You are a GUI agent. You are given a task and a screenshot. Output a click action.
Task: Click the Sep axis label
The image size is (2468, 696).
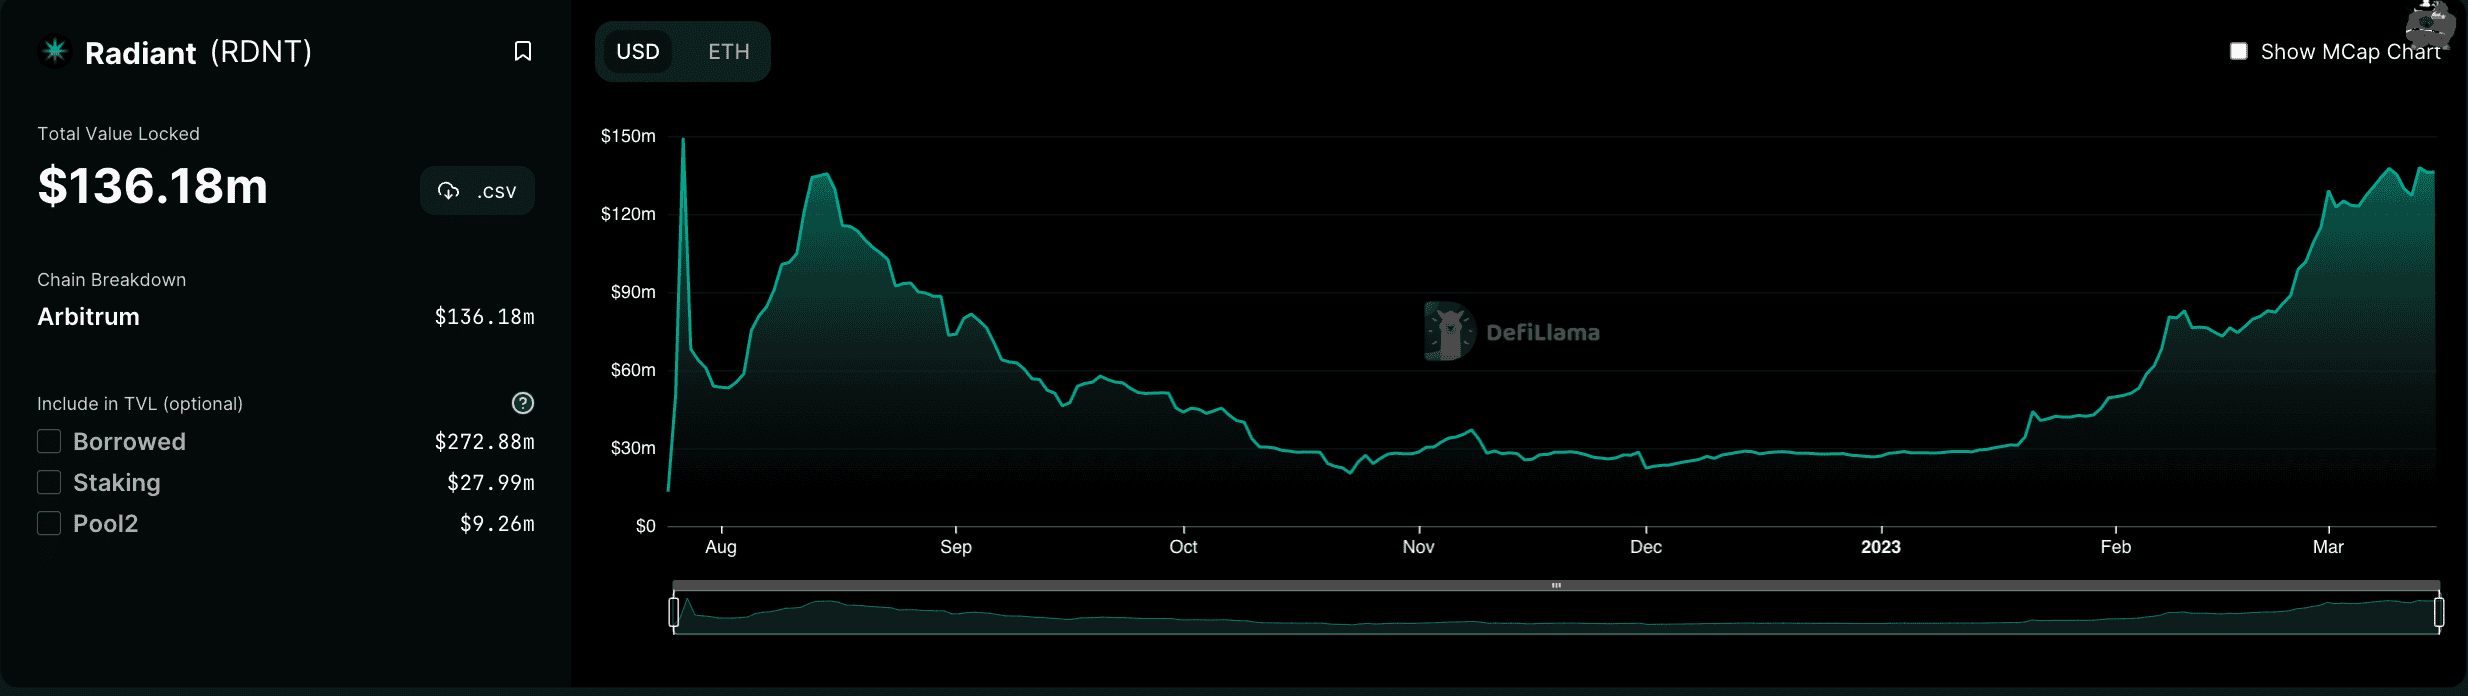pyautogui.click(x=956, y=547)
